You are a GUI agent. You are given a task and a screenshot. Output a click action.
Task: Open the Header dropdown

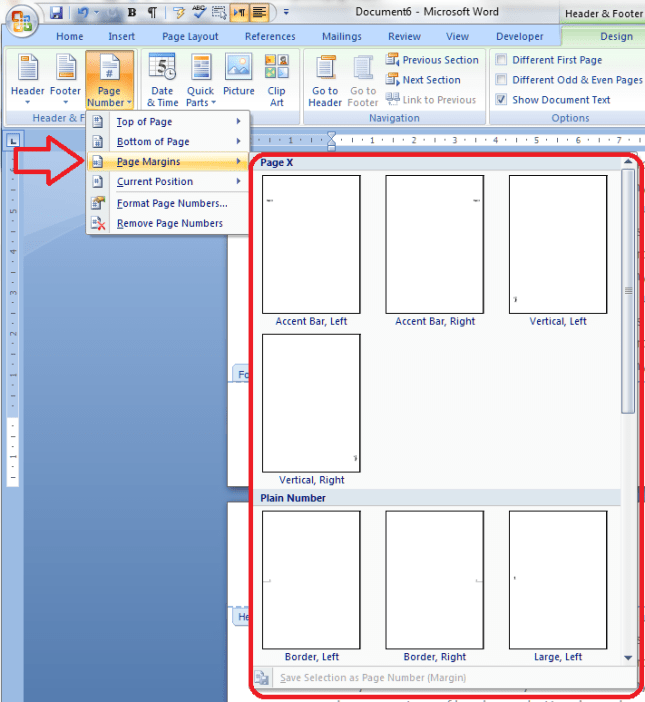28,80
